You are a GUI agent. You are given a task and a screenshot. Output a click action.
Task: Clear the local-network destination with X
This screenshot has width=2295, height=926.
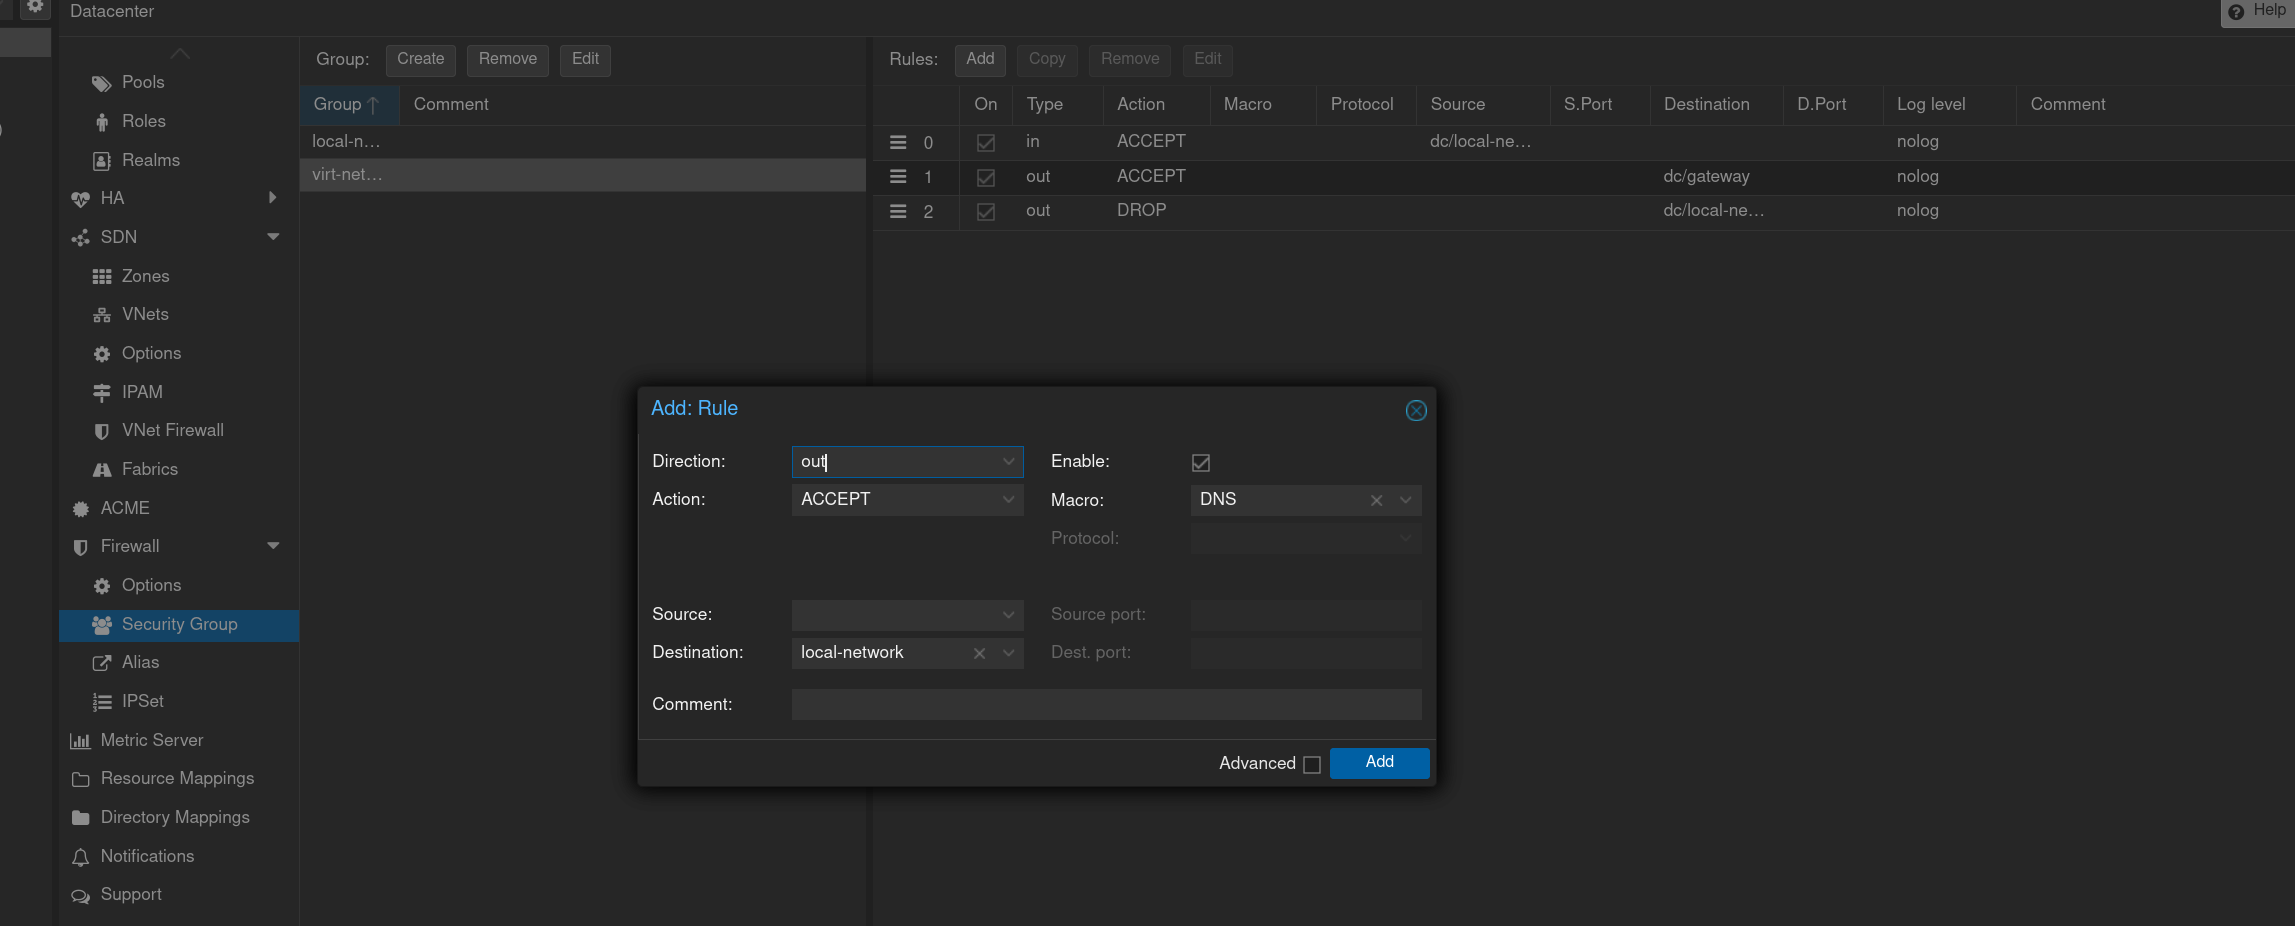click(979, 653)
